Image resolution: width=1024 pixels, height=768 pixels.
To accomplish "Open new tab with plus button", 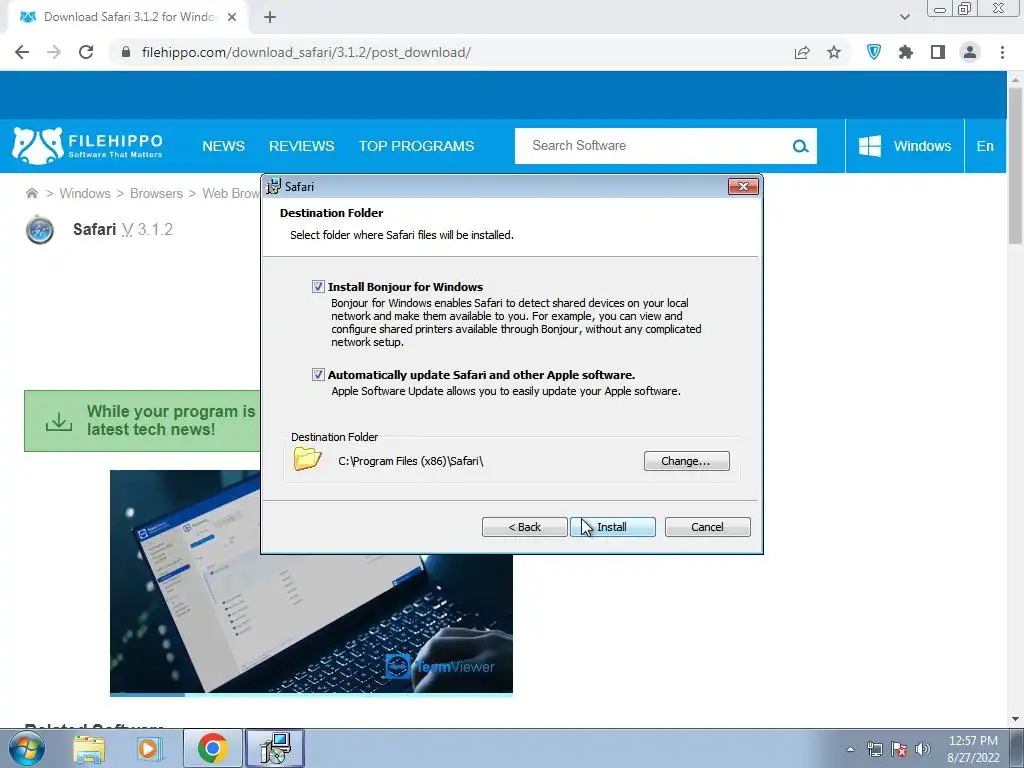I will (270, 17).
